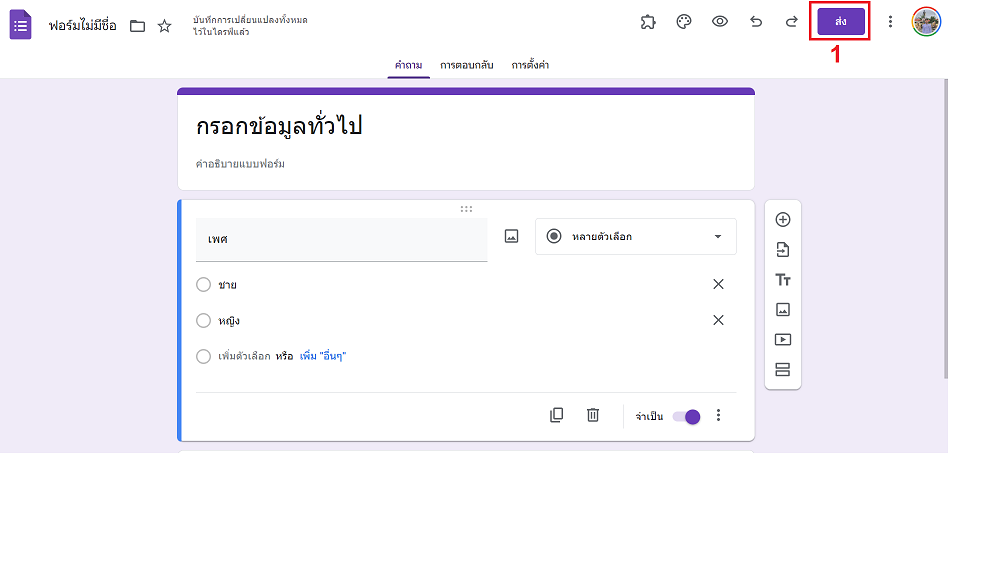Image resolution: width=999 pixels, height=581 pixels.
Task: Add title and description with Tt icon
Action: 783,280
